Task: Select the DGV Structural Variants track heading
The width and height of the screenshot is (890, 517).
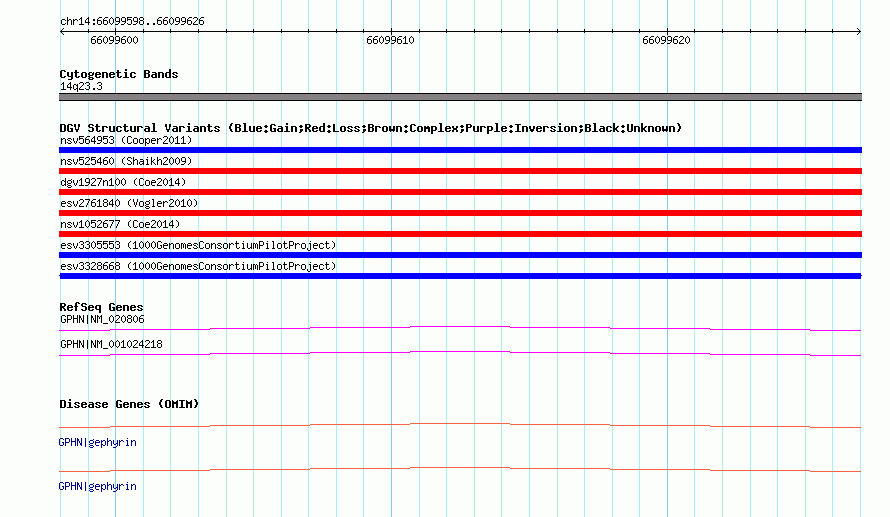Action: (x=371, y=128)
